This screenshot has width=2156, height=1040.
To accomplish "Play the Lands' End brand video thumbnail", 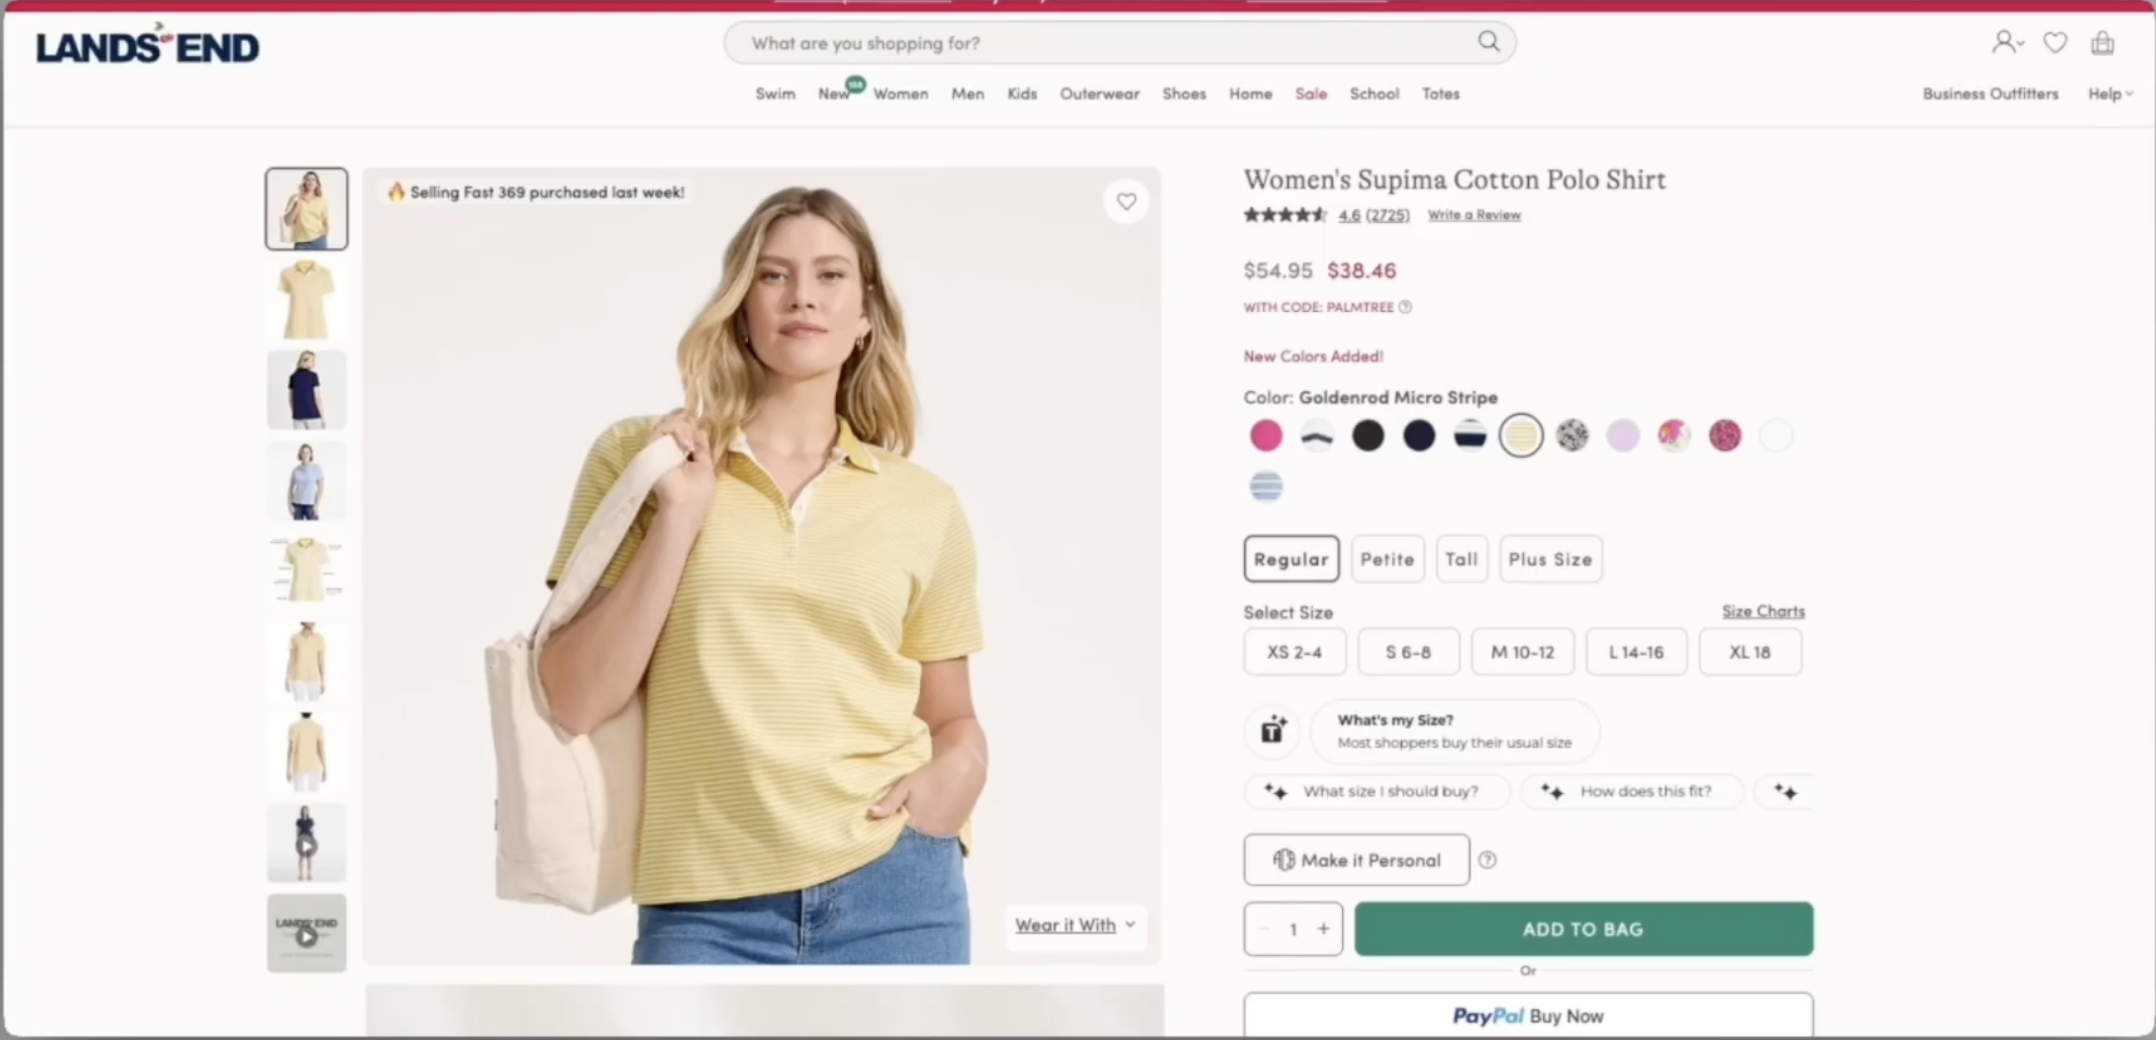I will pos(306,934).
